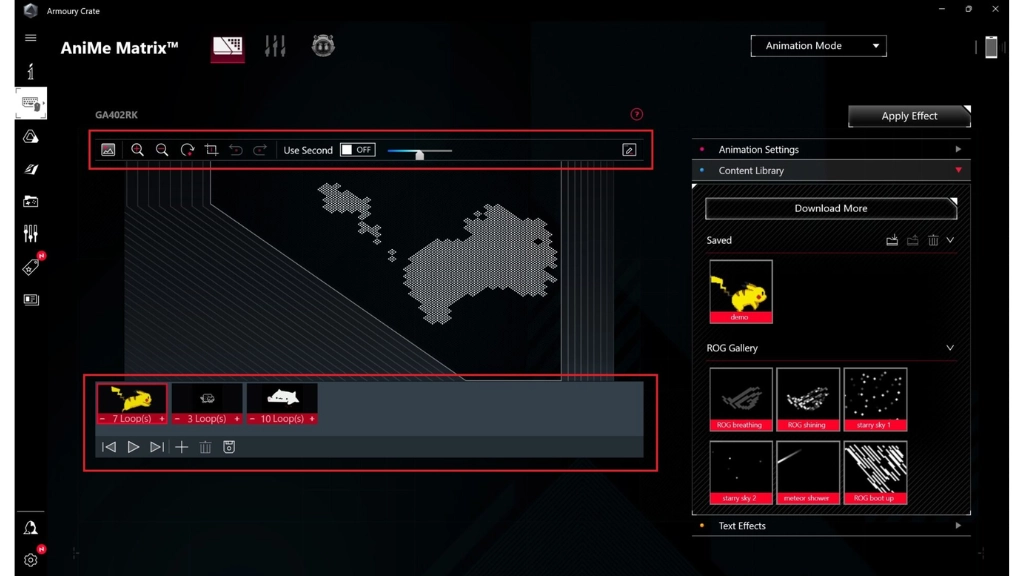The width and height of the screenshot is (1024, 576).
Task: Open the Animation Mode dropdown
Action: click(818, 46)
